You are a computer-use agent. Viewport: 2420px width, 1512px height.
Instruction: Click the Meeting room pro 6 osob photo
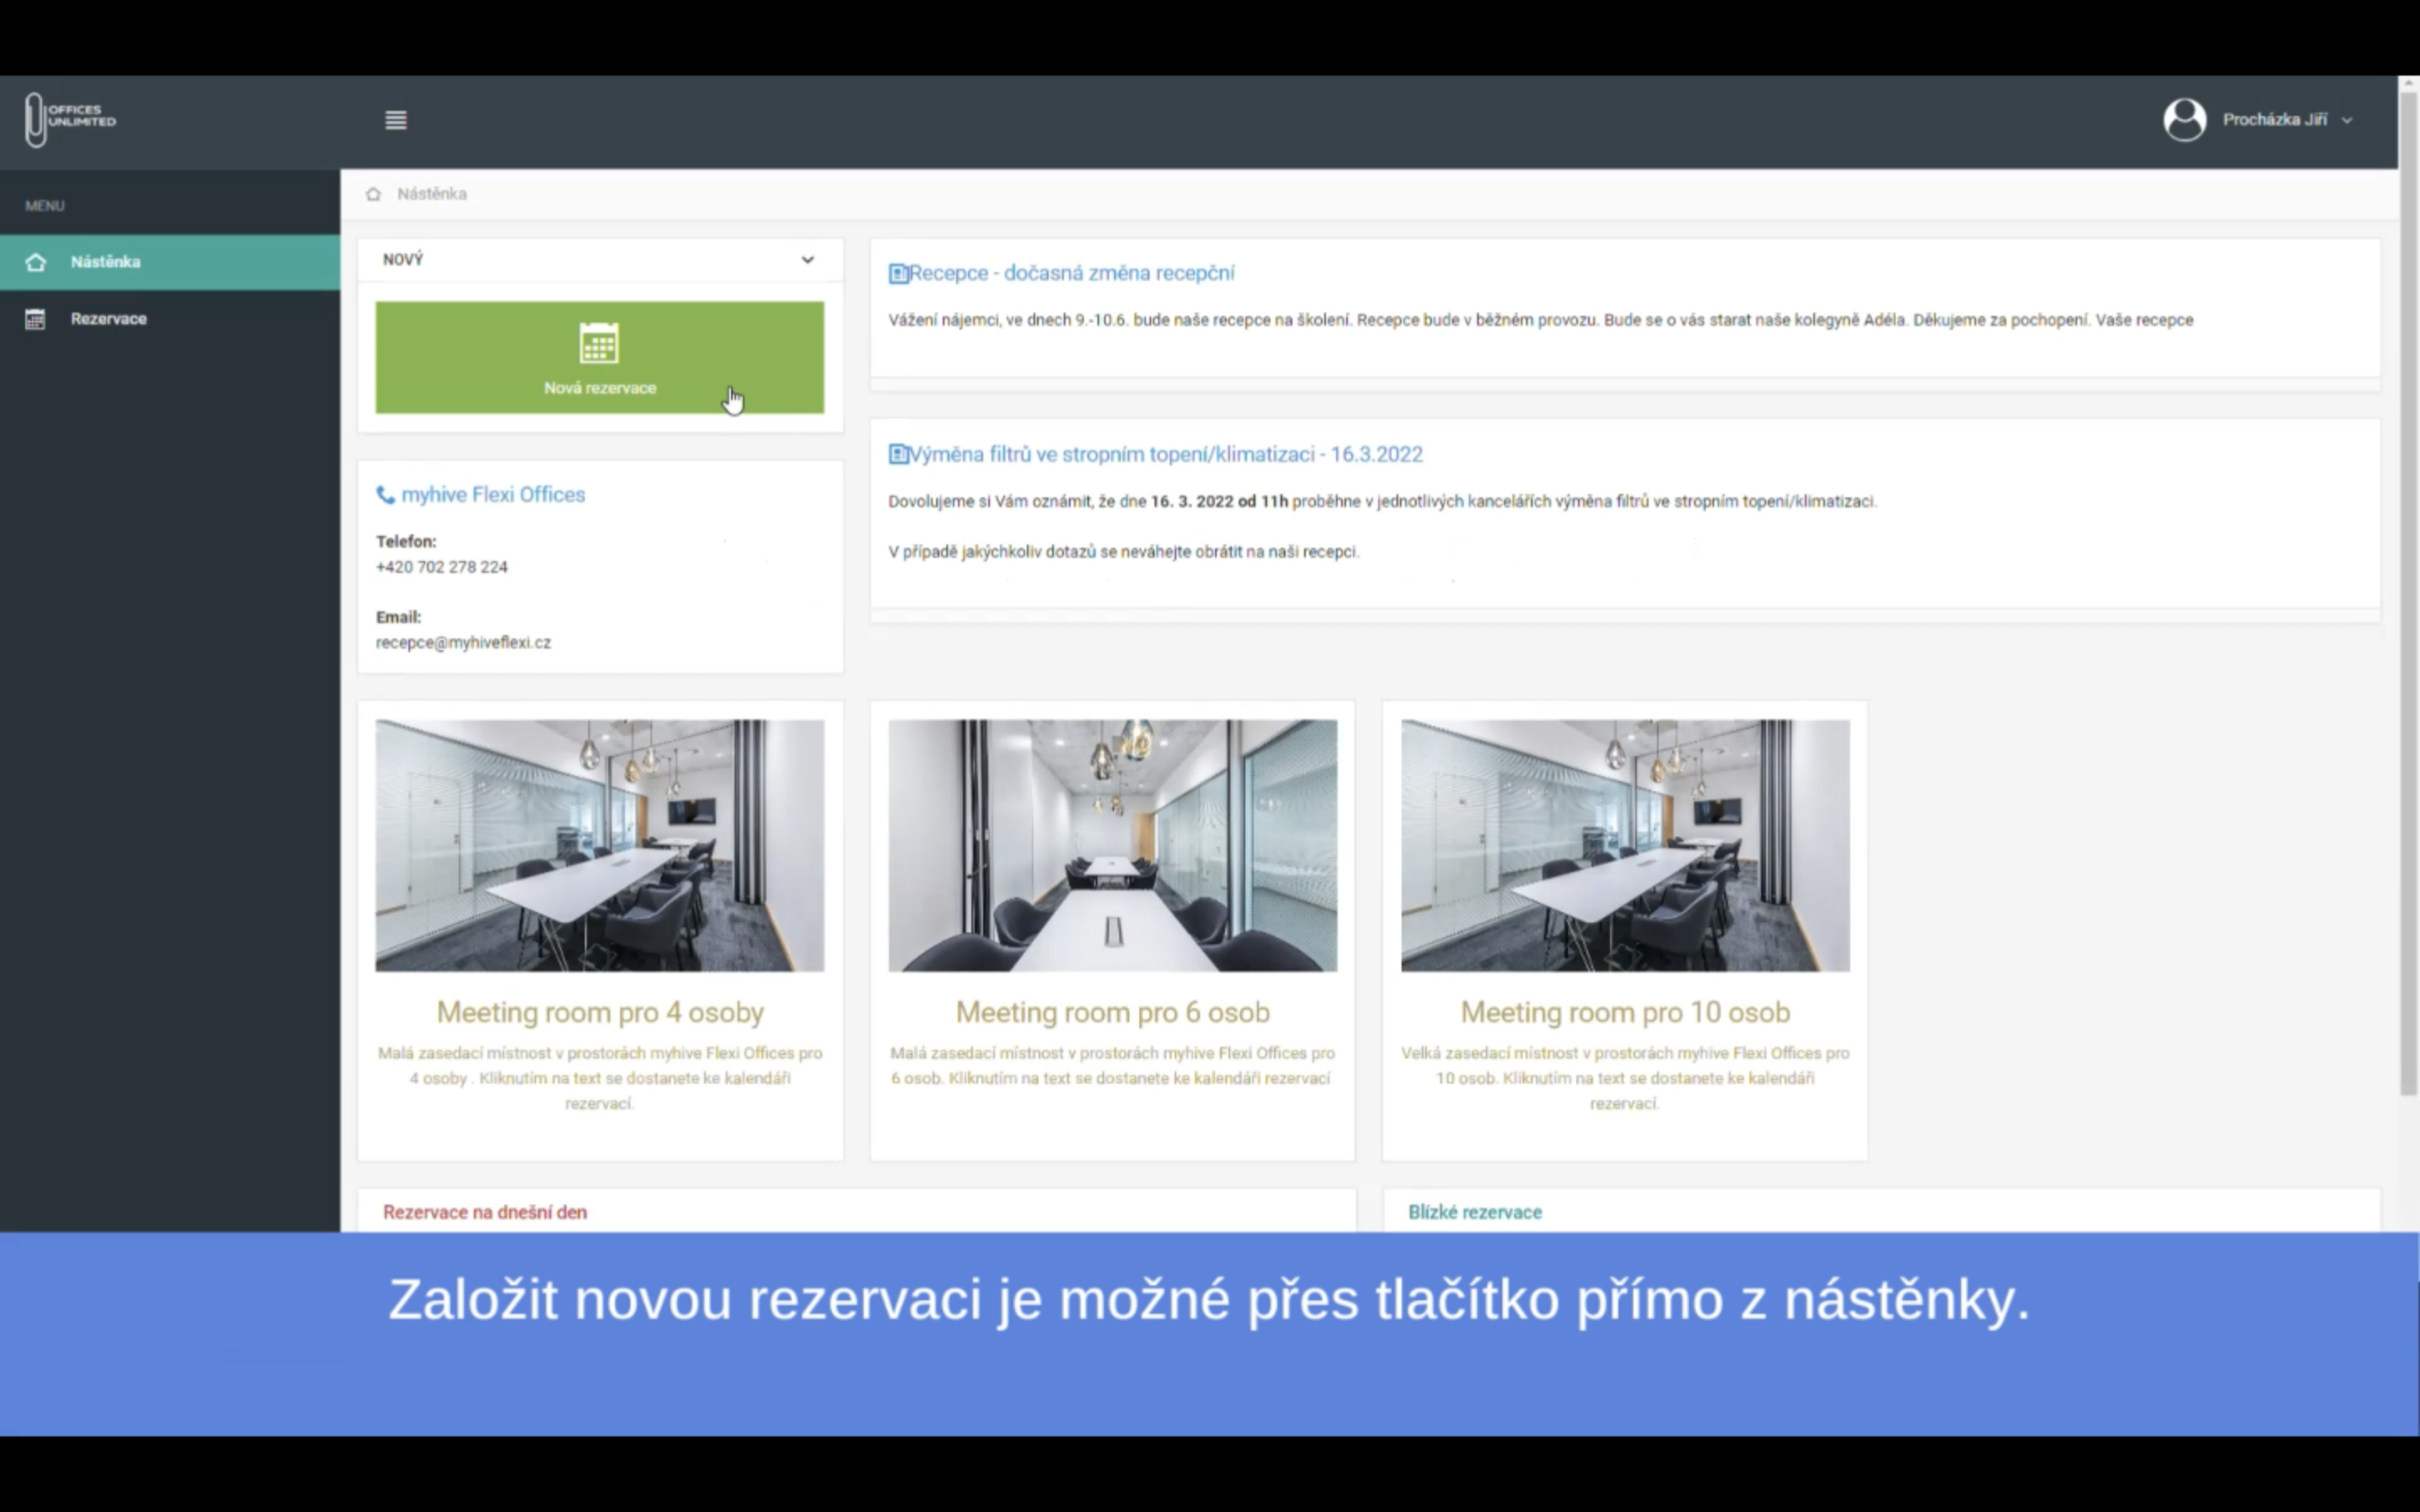[x=1112, y=845]
